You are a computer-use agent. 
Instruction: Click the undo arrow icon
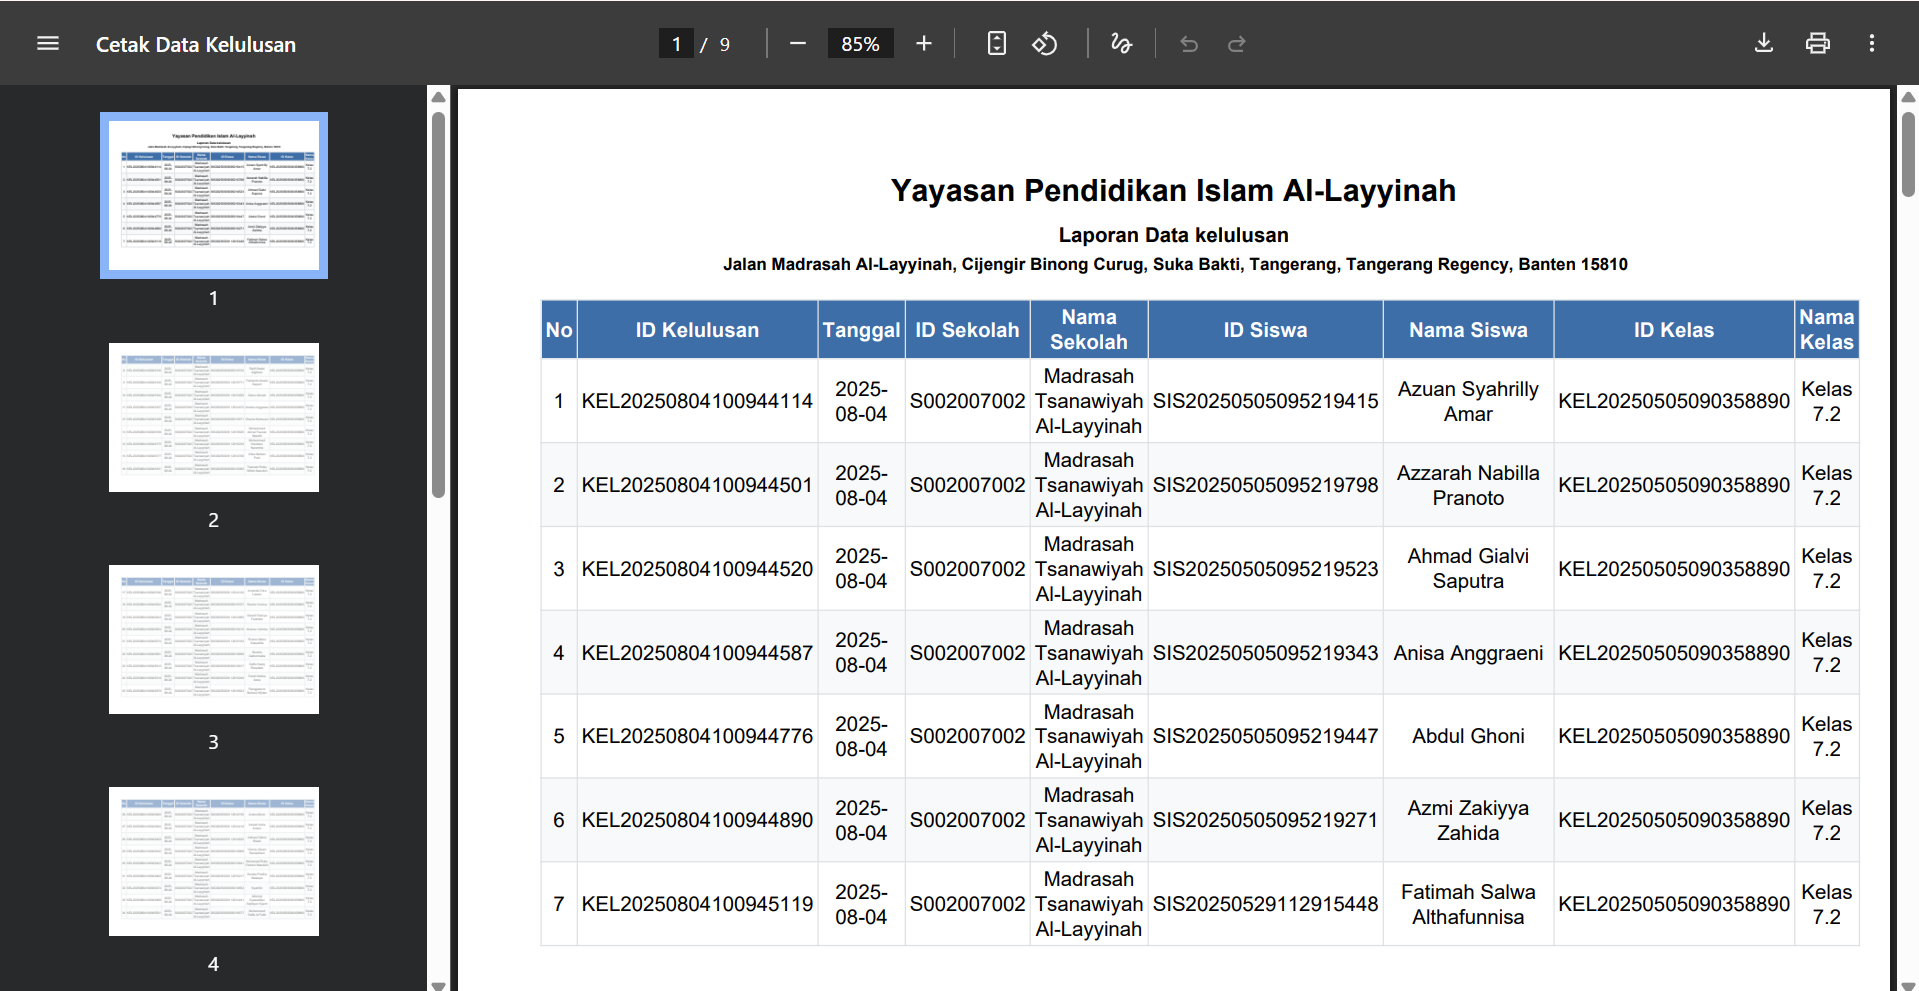click(x=1189, y=44)
